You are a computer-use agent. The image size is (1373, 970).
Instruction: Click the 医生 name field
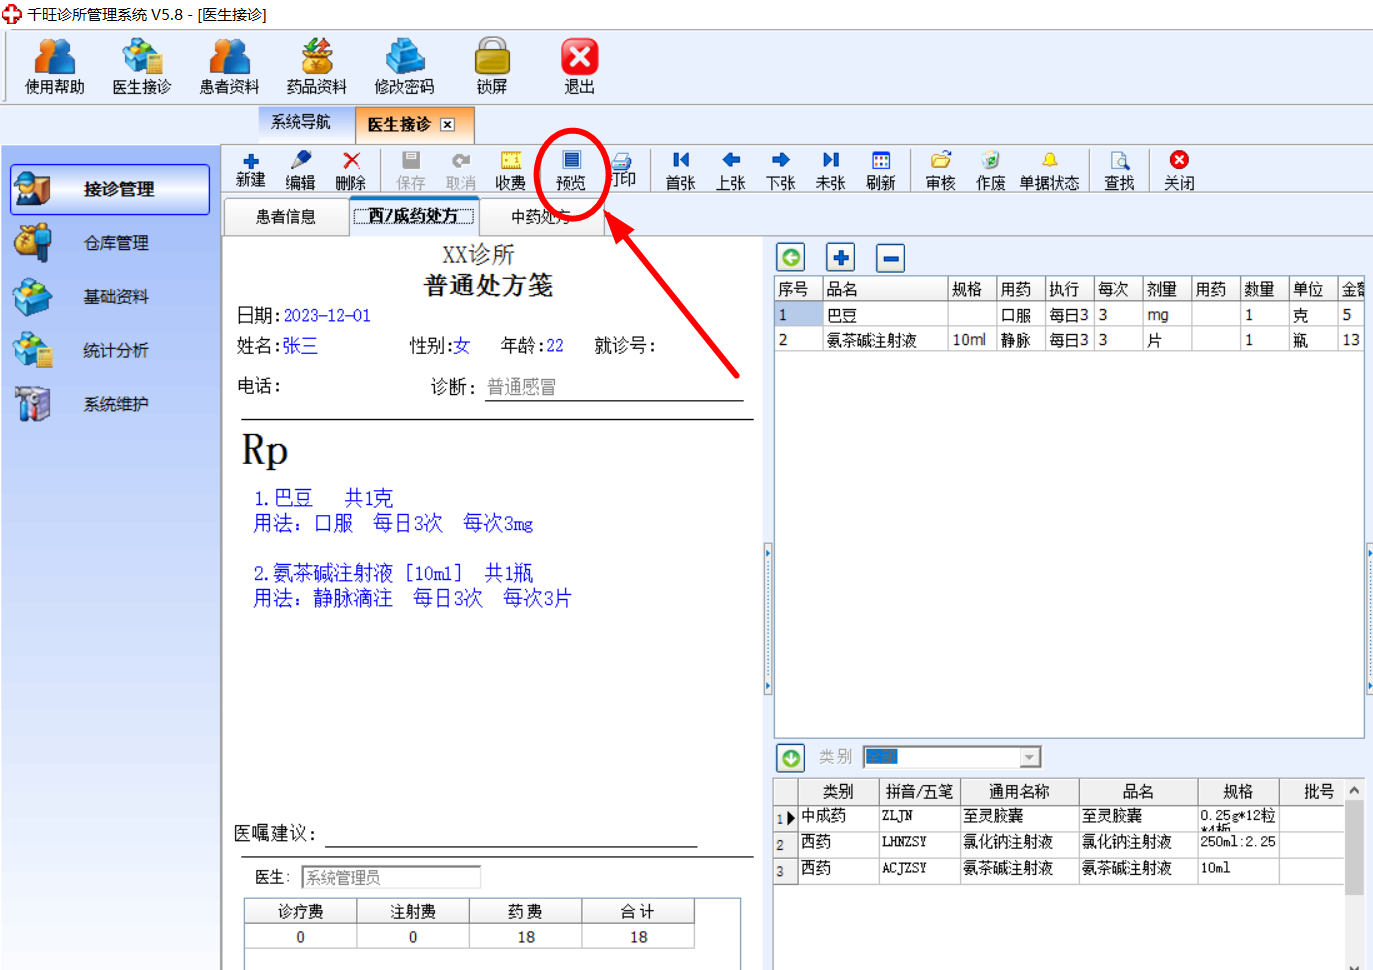[391, 877]
